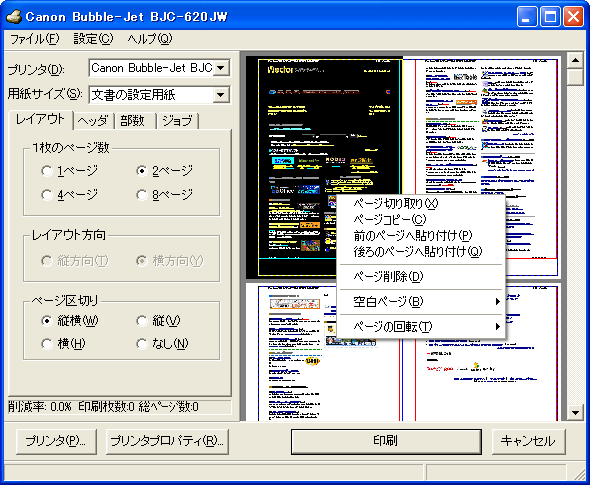Choose 前のページへ貼り付け(P) menu entry
590x485 pixels.
point(421,236)
